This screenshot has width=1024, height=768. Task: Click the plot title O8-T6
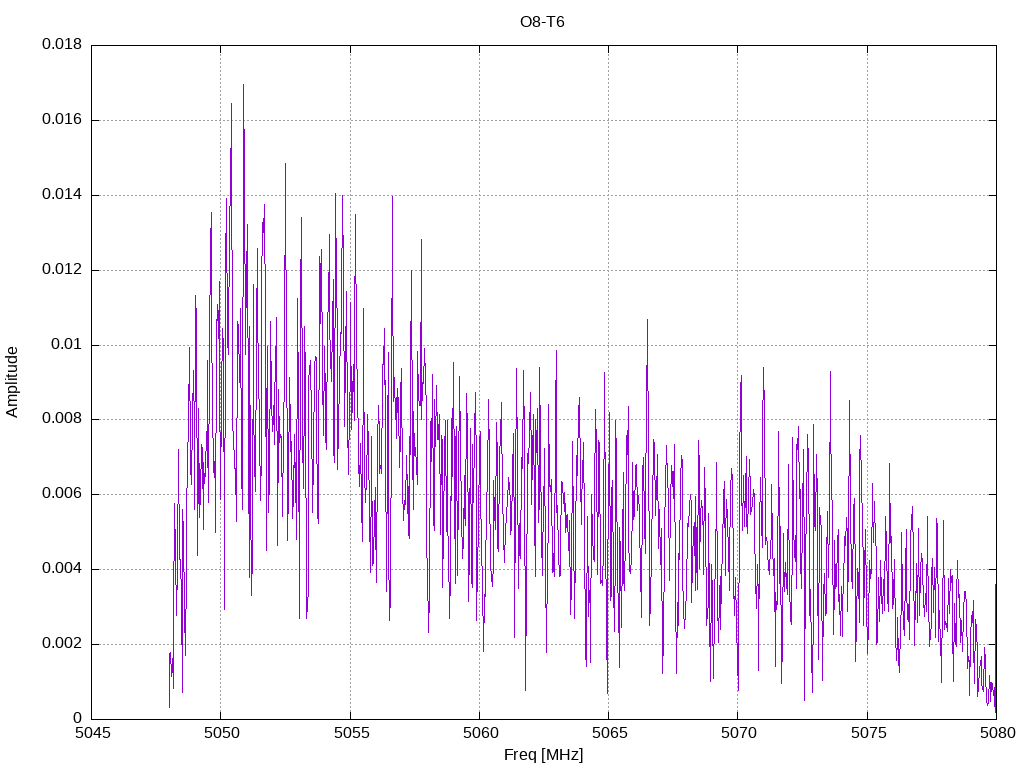pos(542,21)
